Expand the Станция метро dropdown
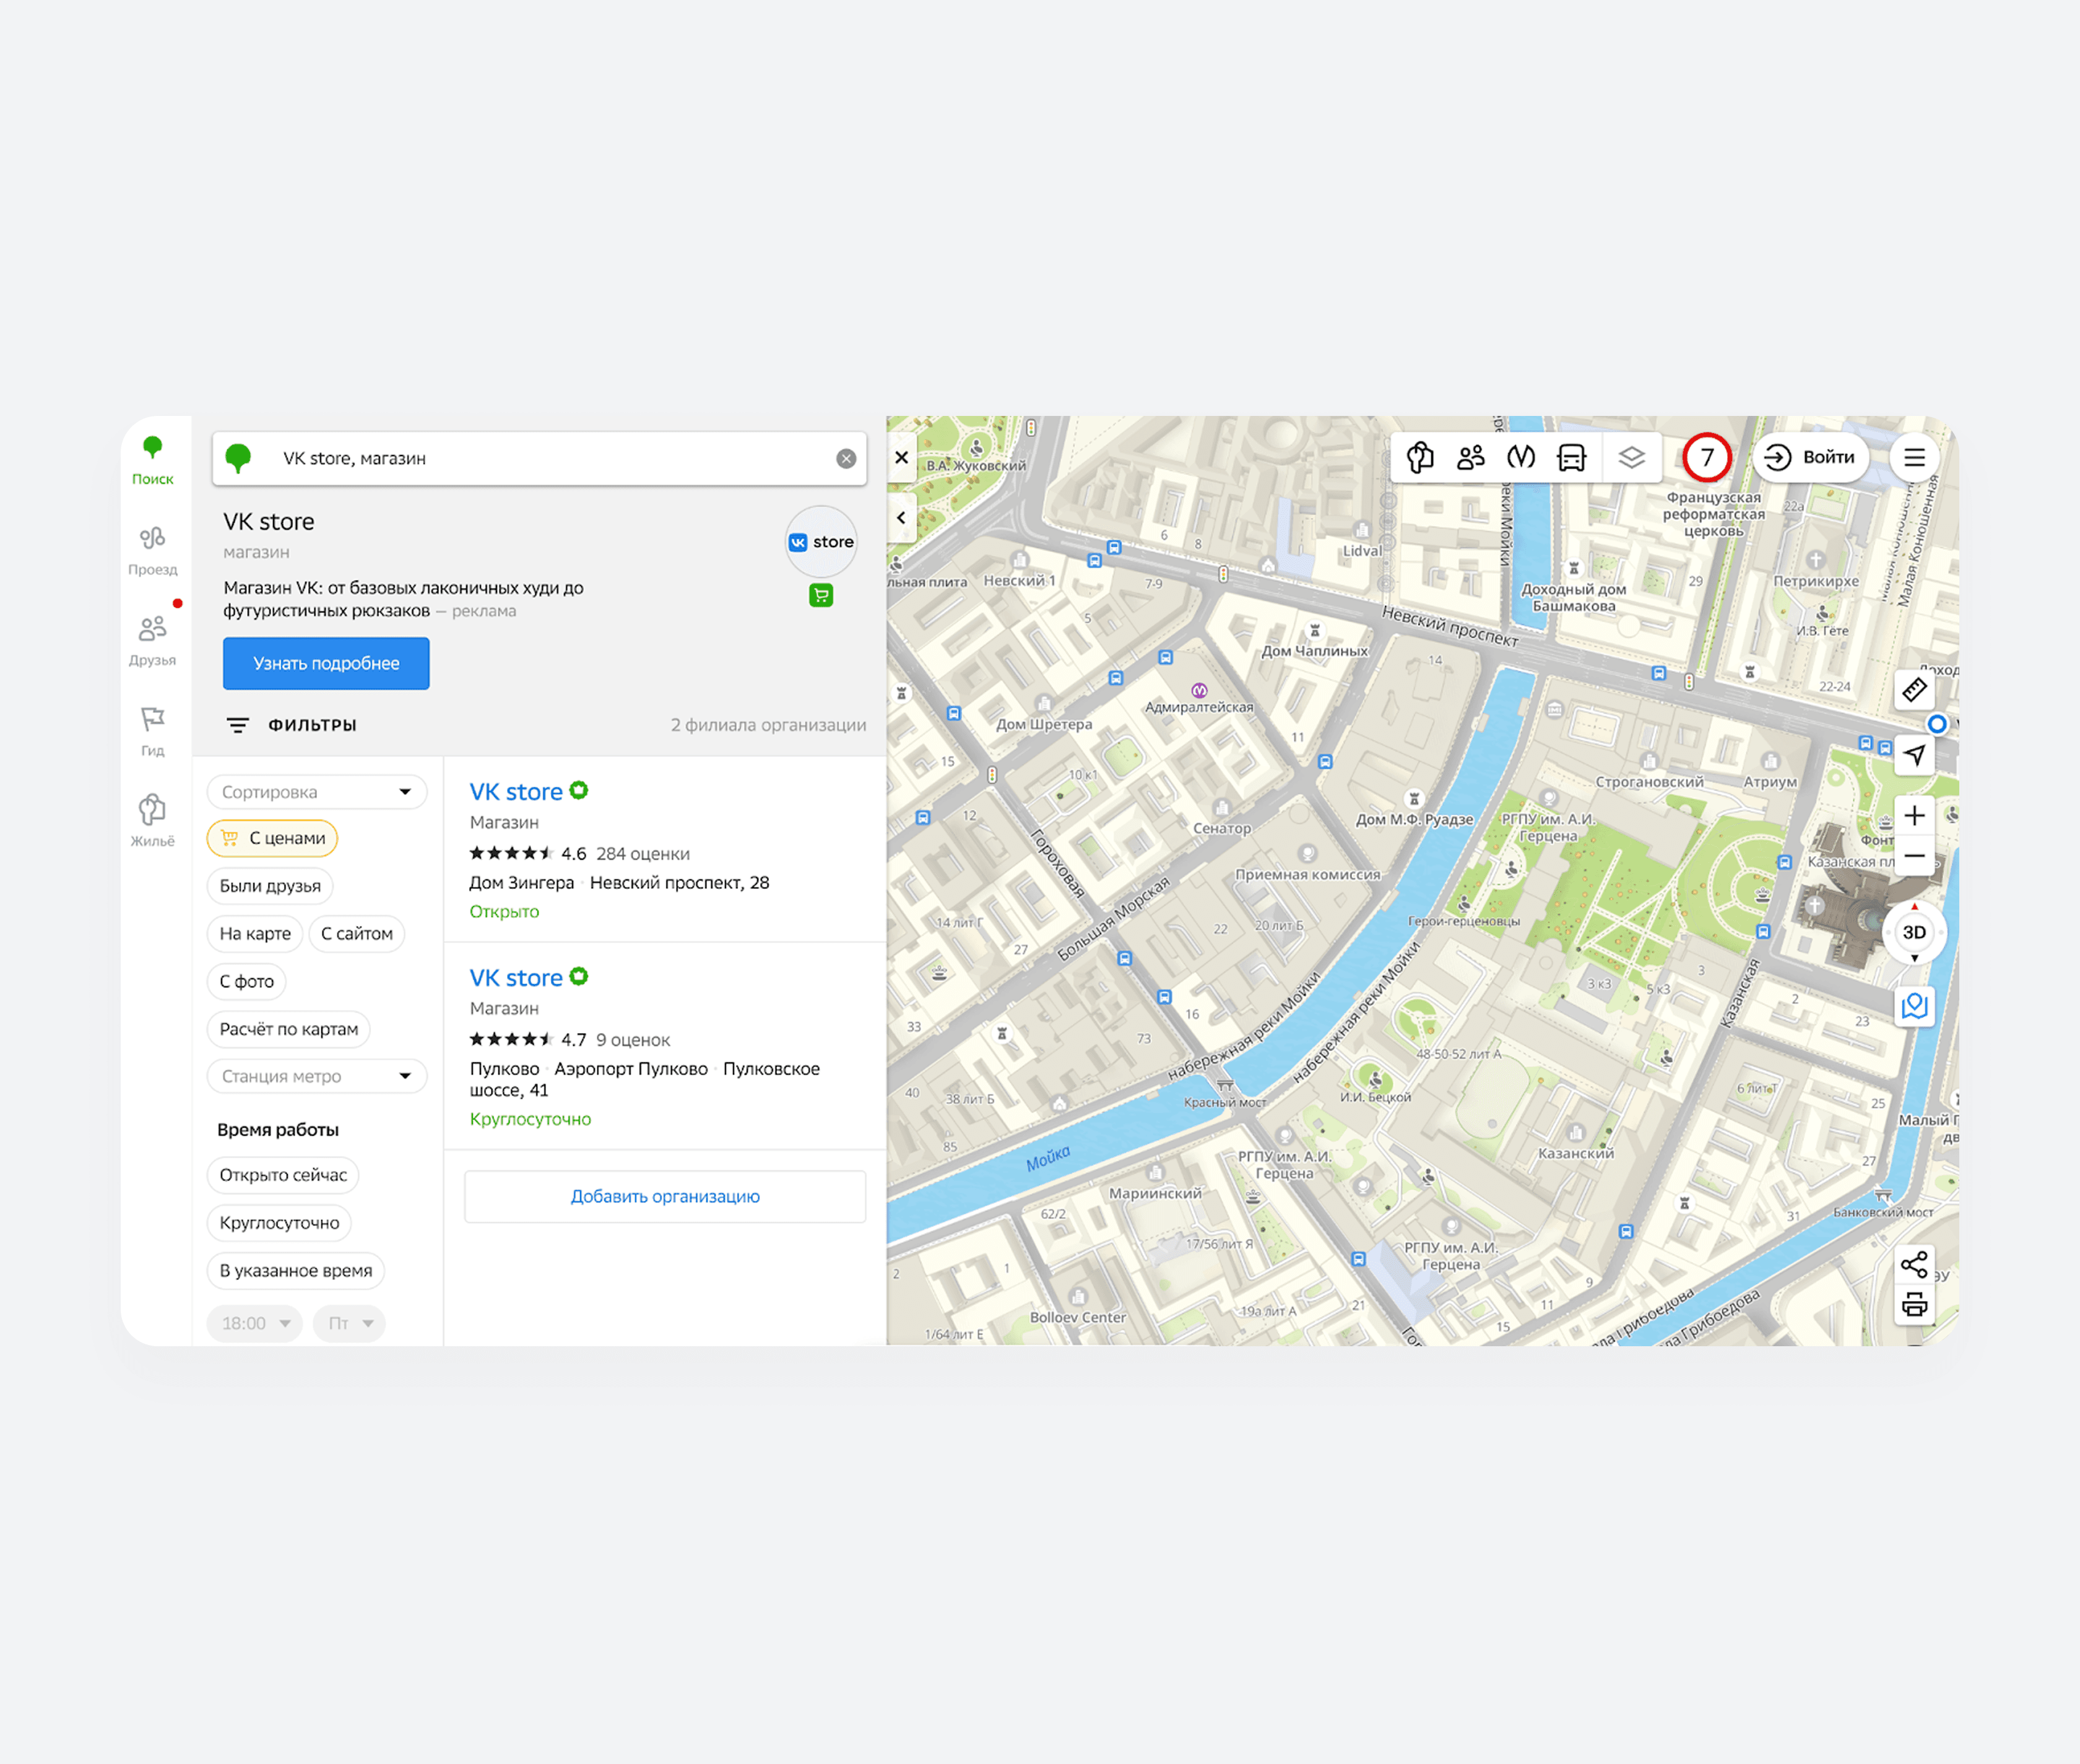Image resolution: width=2080 pixels, height=1764 pixels. (x=316, y=1076)
